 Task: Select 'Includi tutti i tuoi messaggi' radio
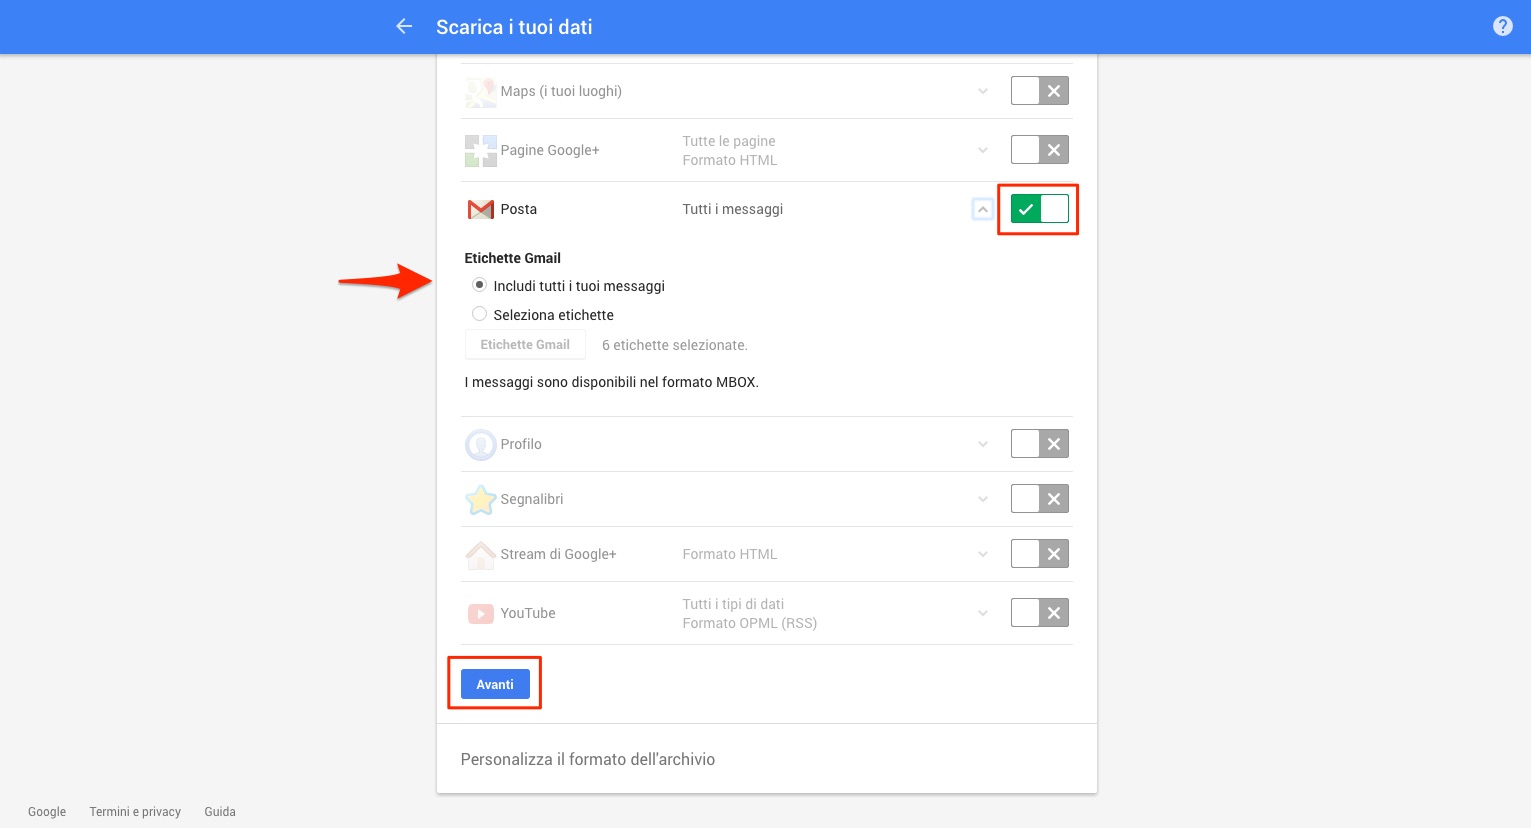point(480,285)
